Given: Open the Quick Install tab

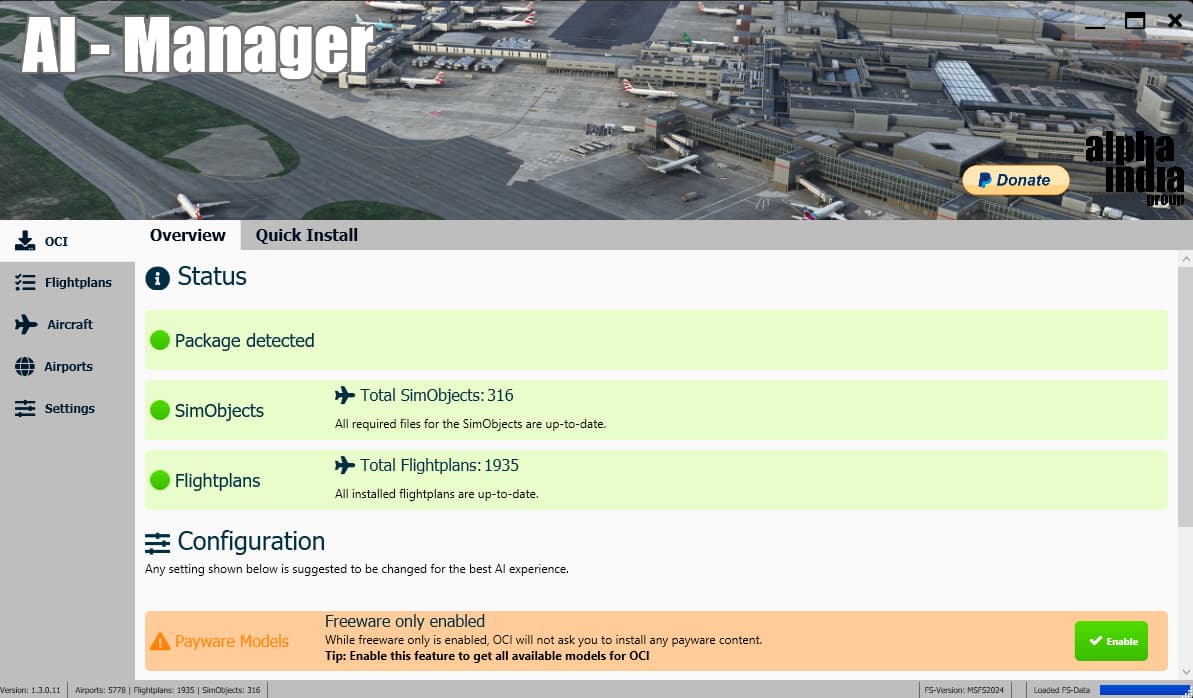Looking at the screenshot, I should 307,235.
